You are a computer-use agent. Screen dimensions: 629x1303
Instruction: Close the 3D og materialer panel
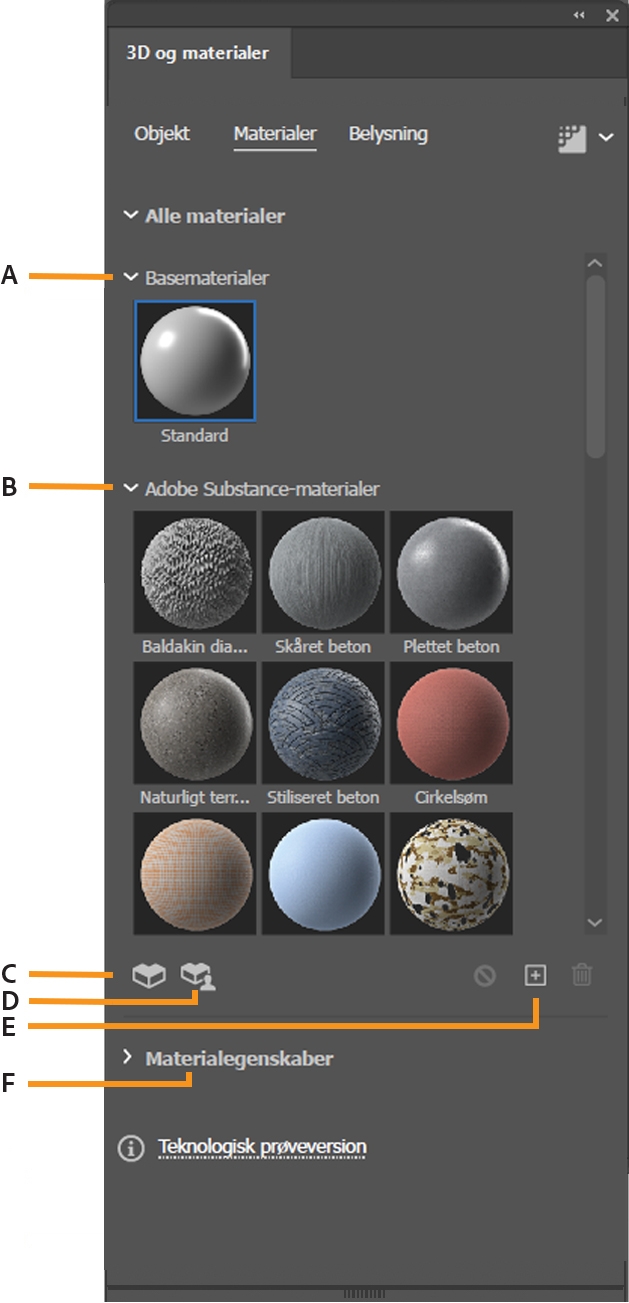612,15
